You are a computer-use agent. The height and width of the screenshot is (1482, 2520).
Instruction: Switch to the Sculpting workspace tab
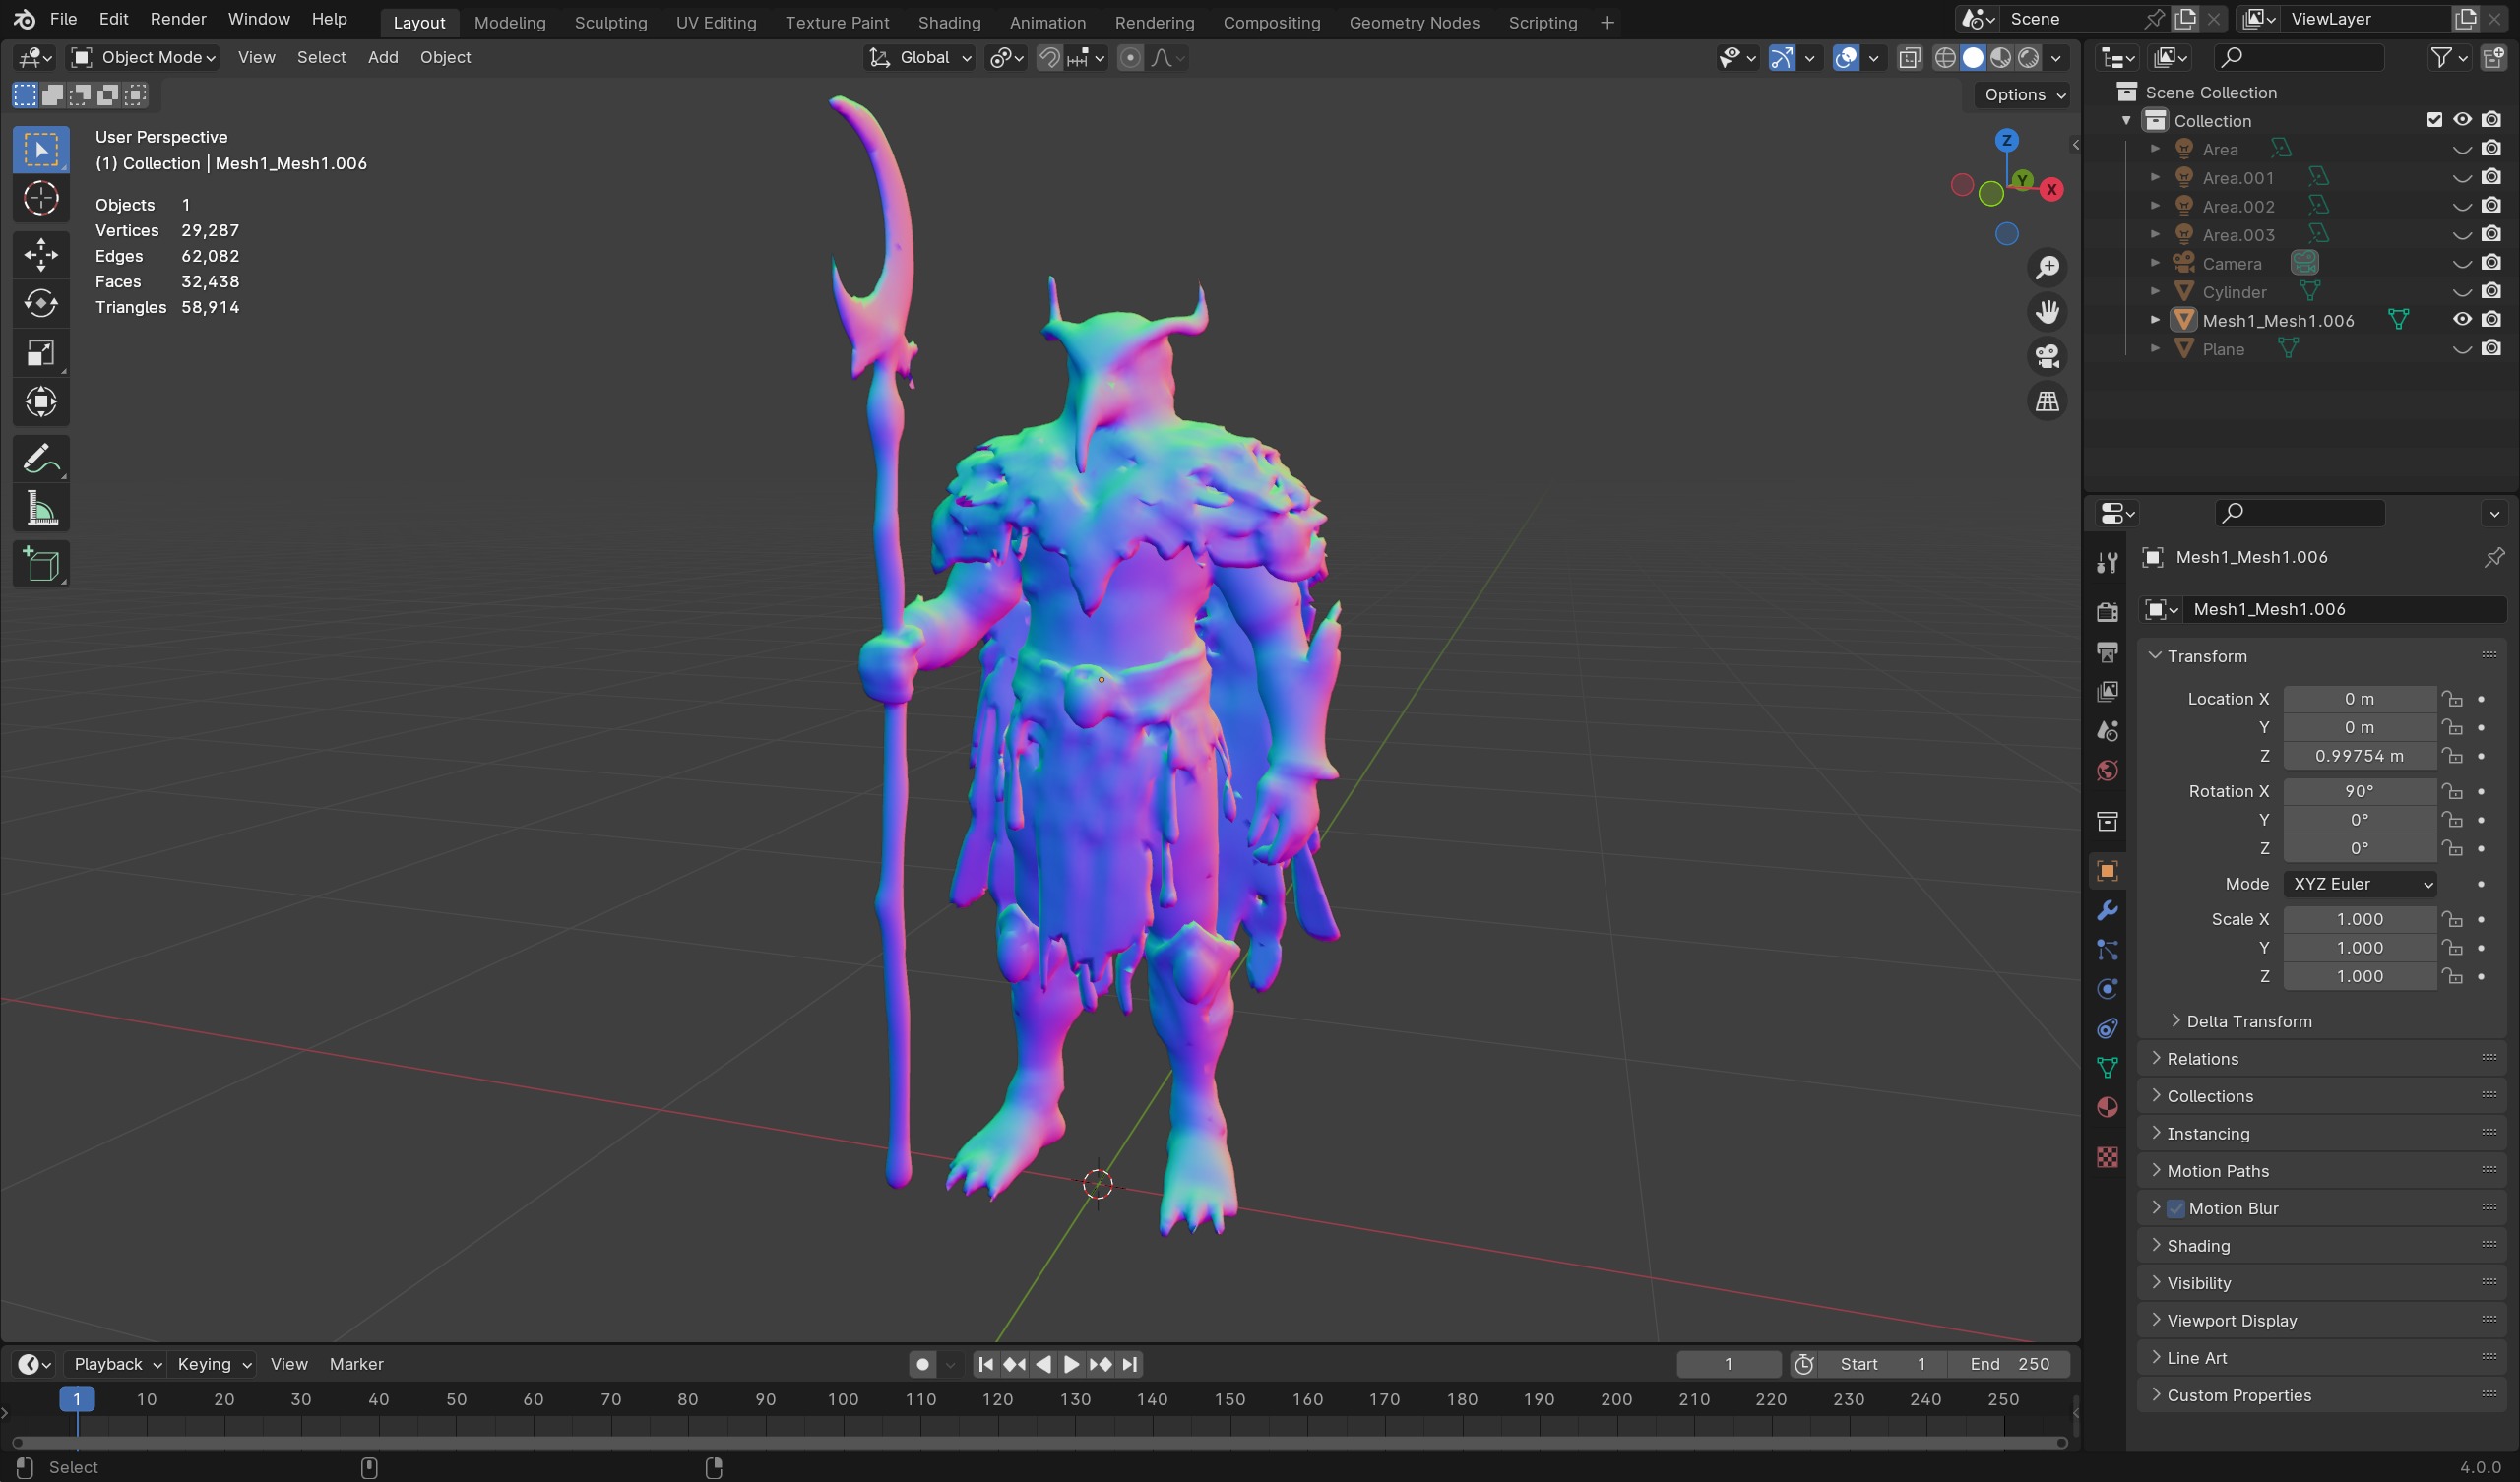click(610, 22)
